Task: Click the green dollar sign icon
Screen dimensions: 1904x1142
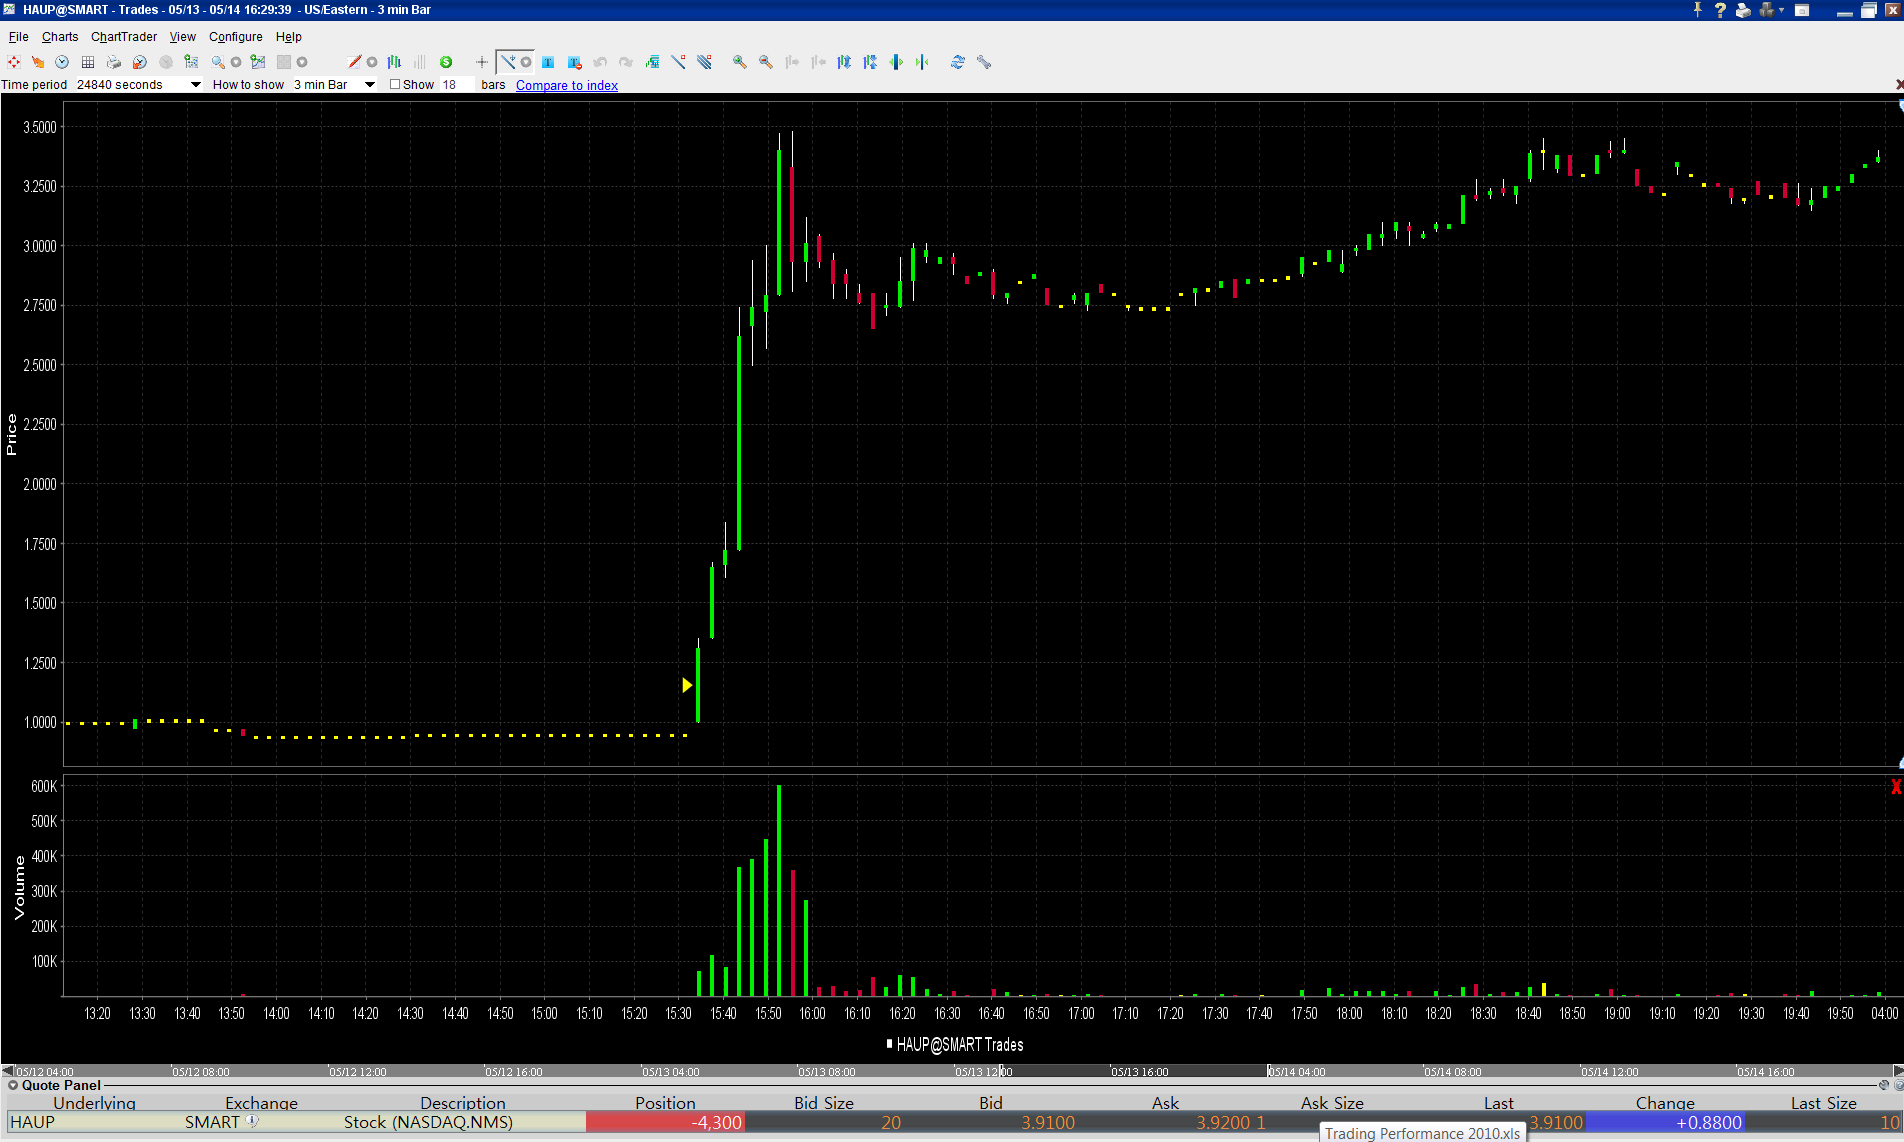Action: [446, 62]
